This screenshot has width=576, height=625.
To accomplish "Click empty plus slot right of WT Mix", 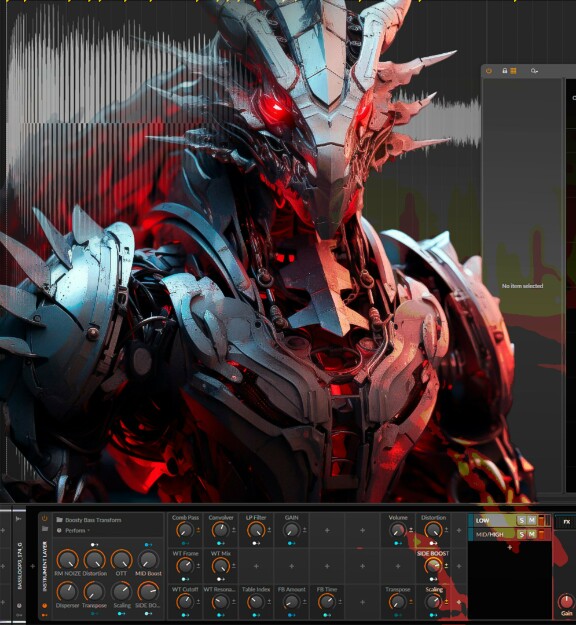I will (x=256, y=566).
